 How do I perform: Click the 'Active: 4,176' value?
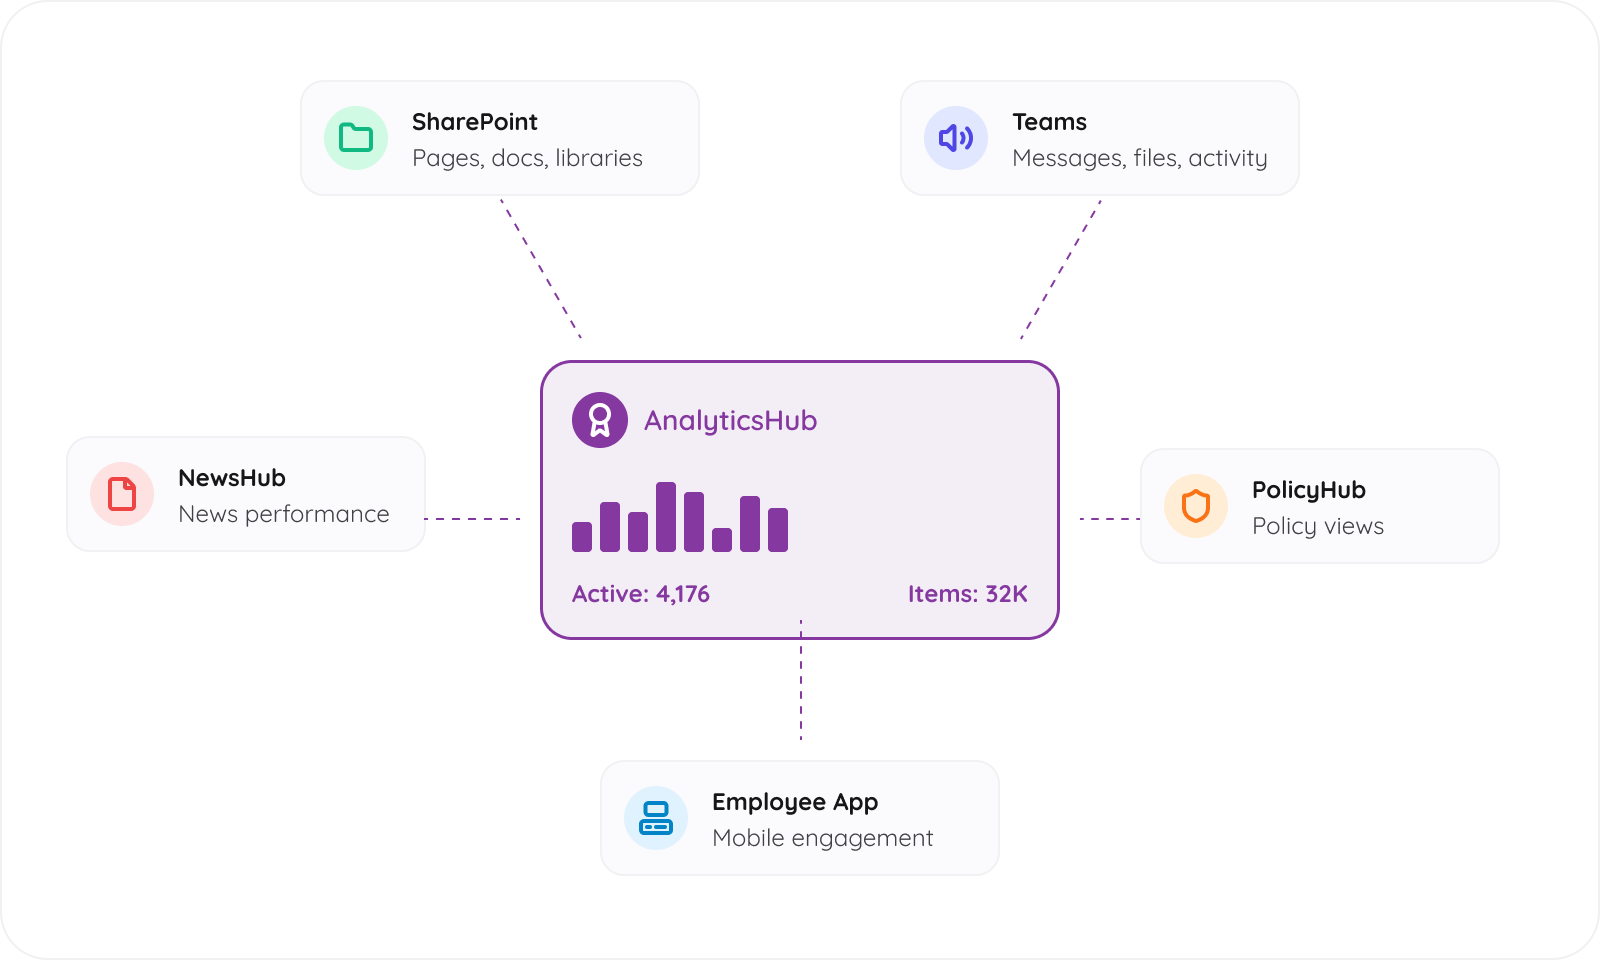pyautogui.click(x=641, y=594)
